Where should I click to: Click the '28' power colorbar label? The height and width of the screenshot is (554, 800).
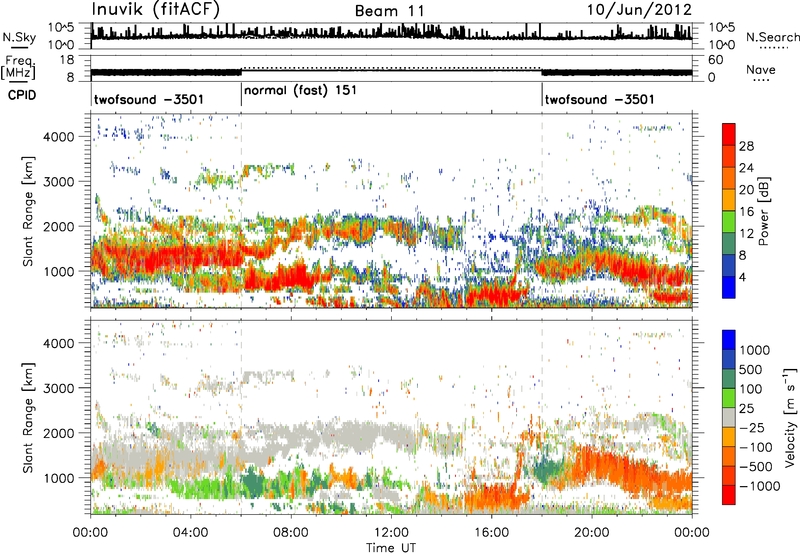(x=746, y=146)
